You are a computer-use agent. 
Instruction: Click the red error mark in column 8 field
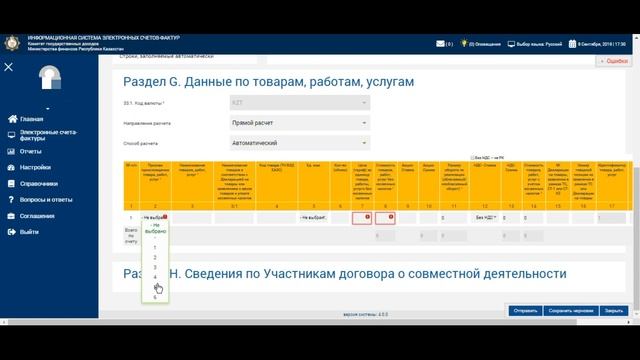pyautogui.click(x=391, y=217)
